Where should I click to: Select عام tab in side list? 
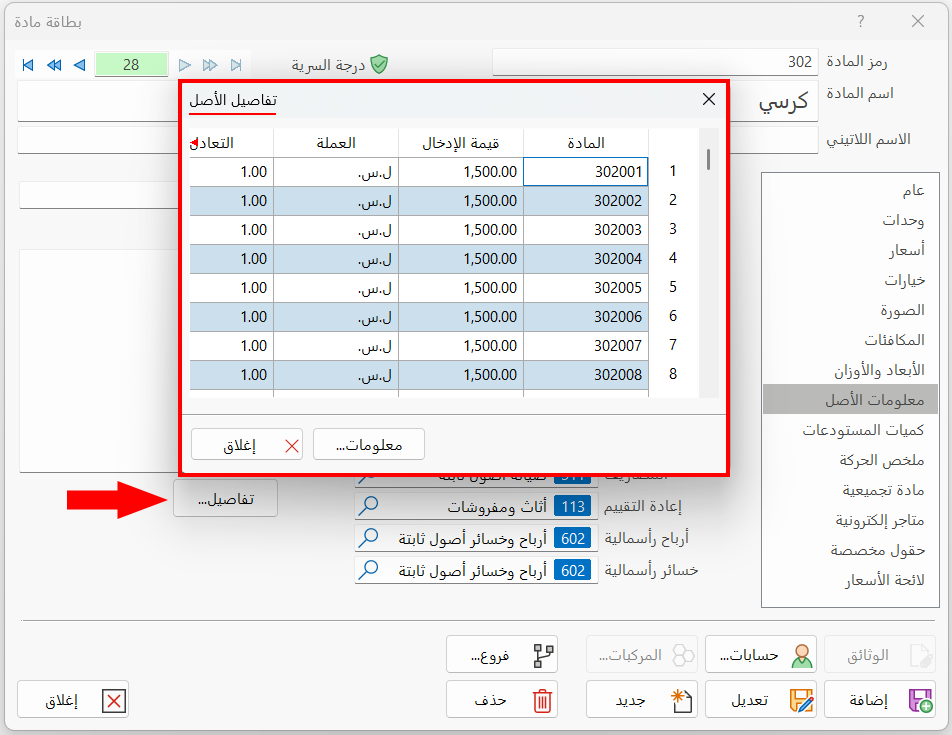click(x=850, y=190)
